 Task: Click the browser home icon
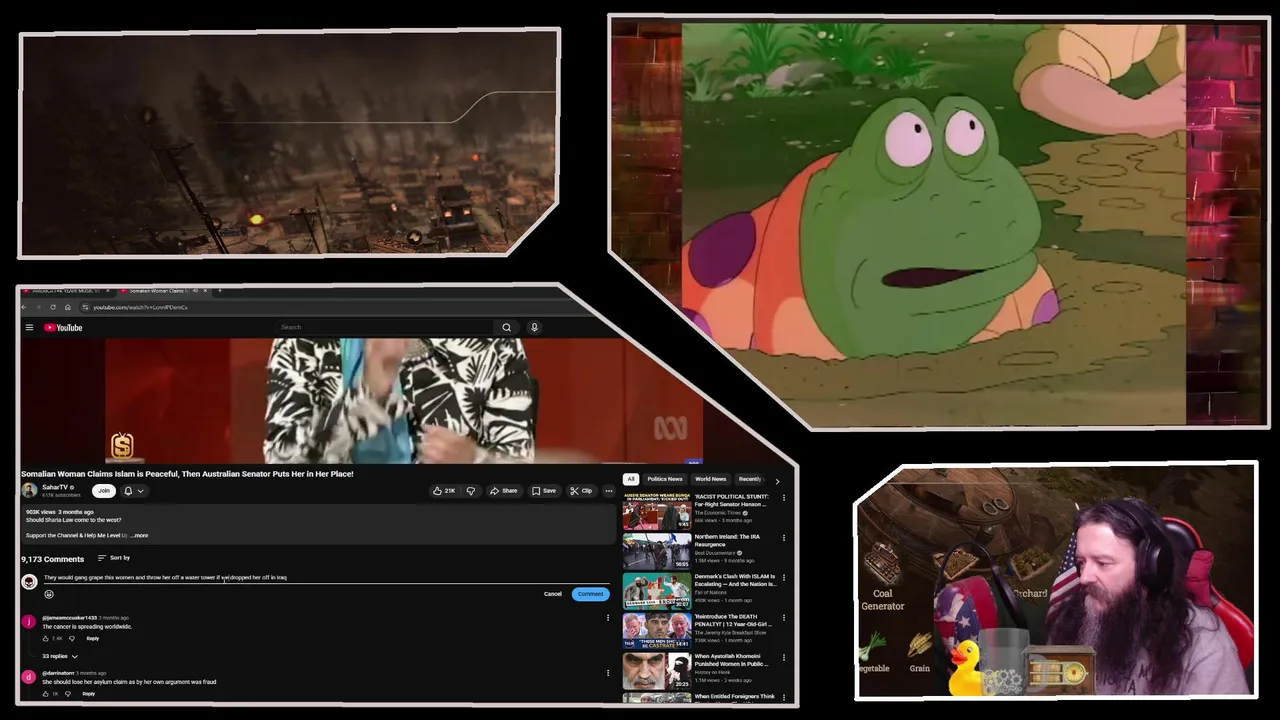[67, 307]
